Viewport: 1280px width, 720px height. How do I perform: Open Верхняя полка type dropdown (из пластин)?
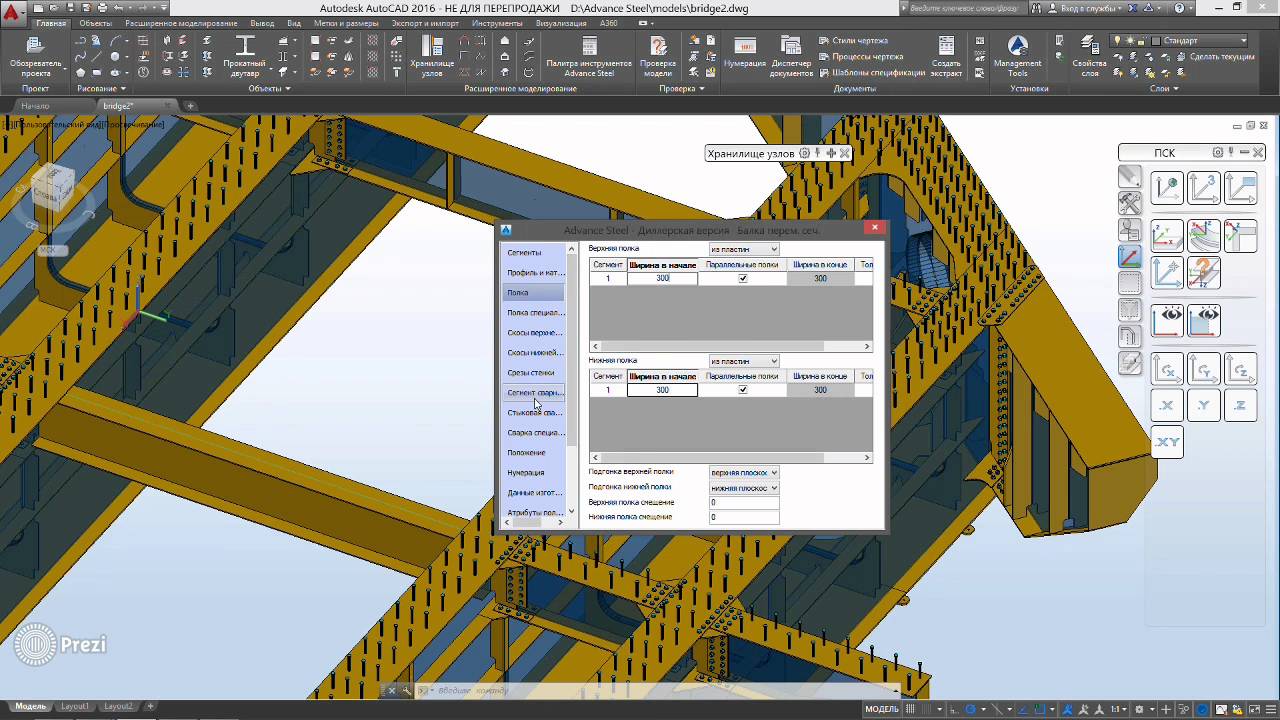tap(744, 249)
